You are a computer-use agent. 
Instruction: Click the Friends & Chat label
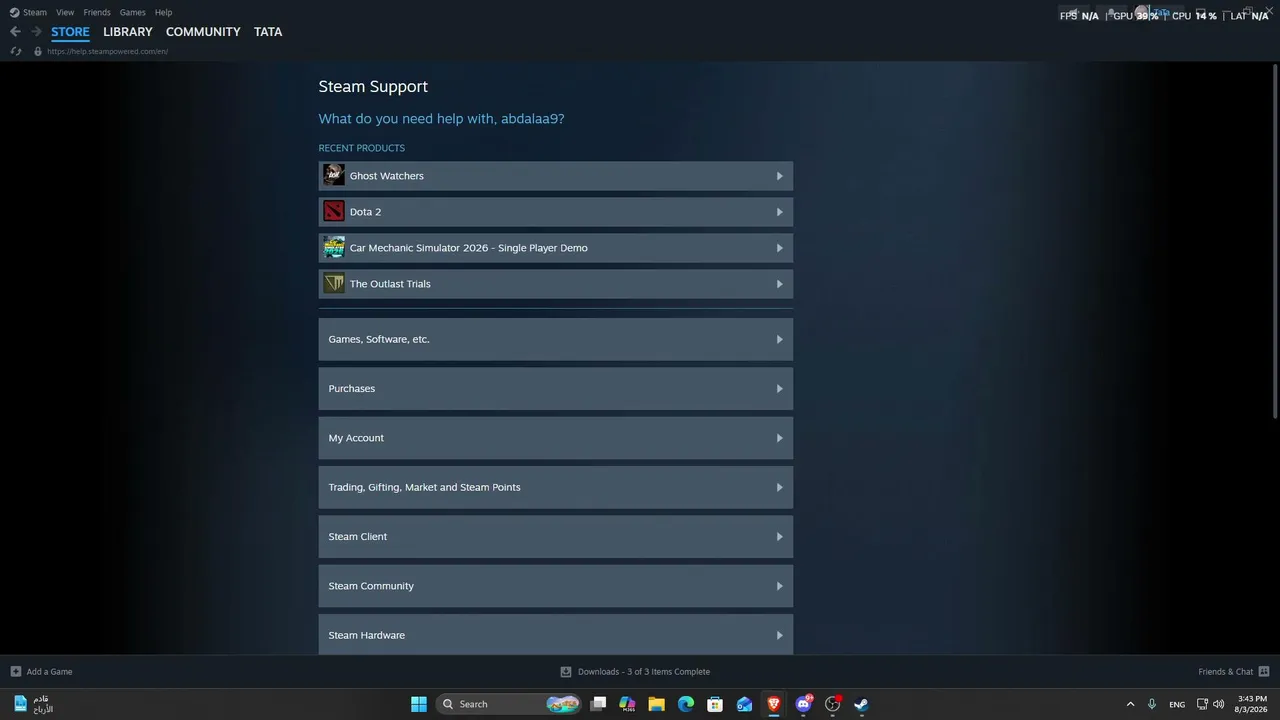coord(1225,672)
